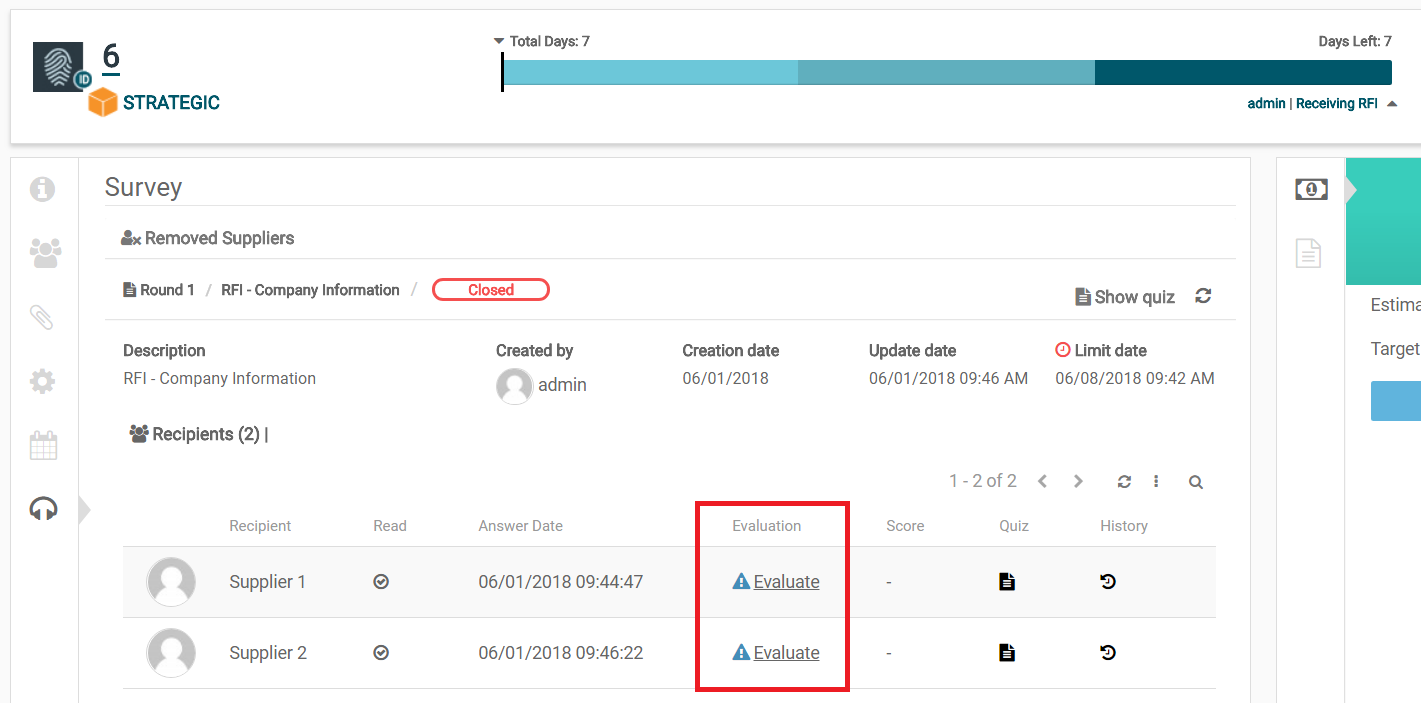The image size is (1421, 703).
Task: Click the Show quiz button
Action: tap(1124, 297)
